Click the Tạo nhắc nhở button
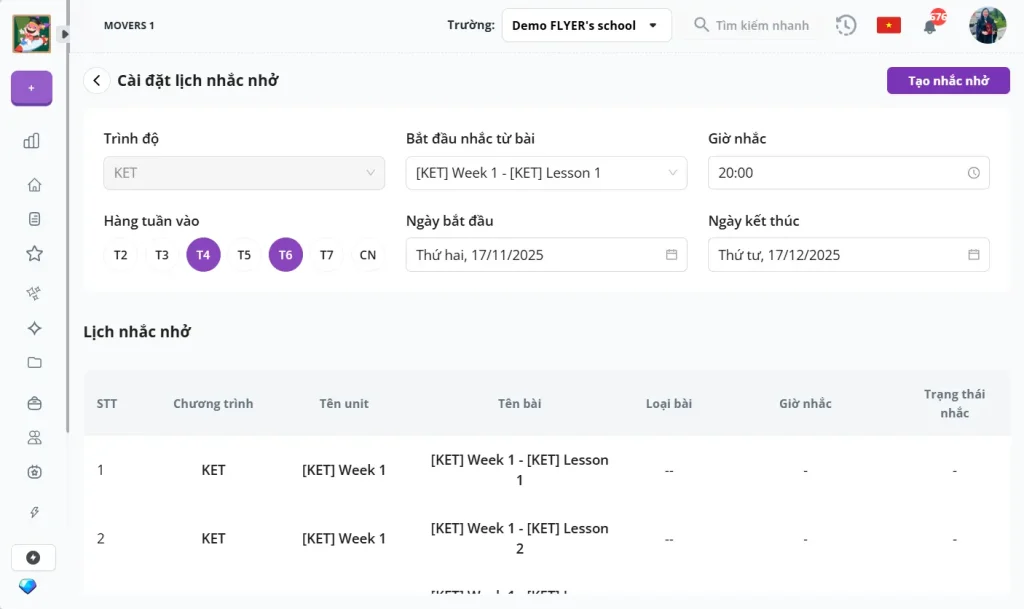The image size is (1024, 609). 947,81
